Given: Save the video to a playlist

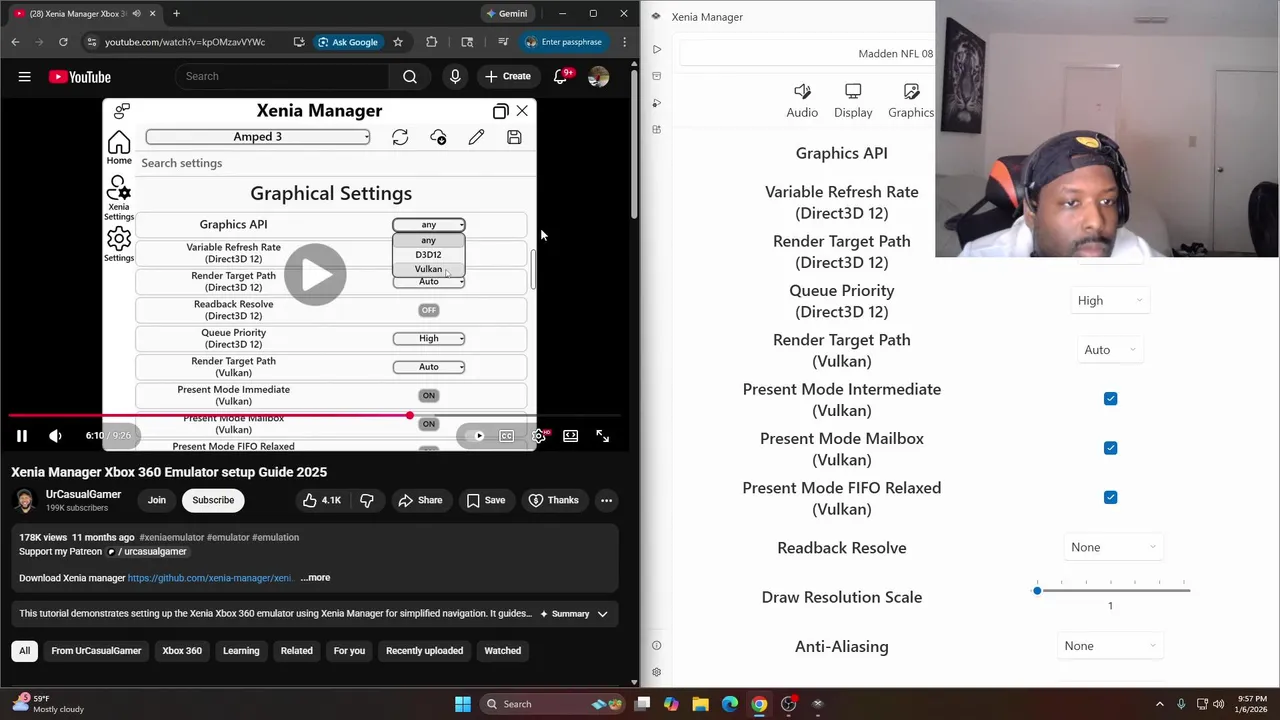Looking at the screenshot, I should tap(486, 500).
